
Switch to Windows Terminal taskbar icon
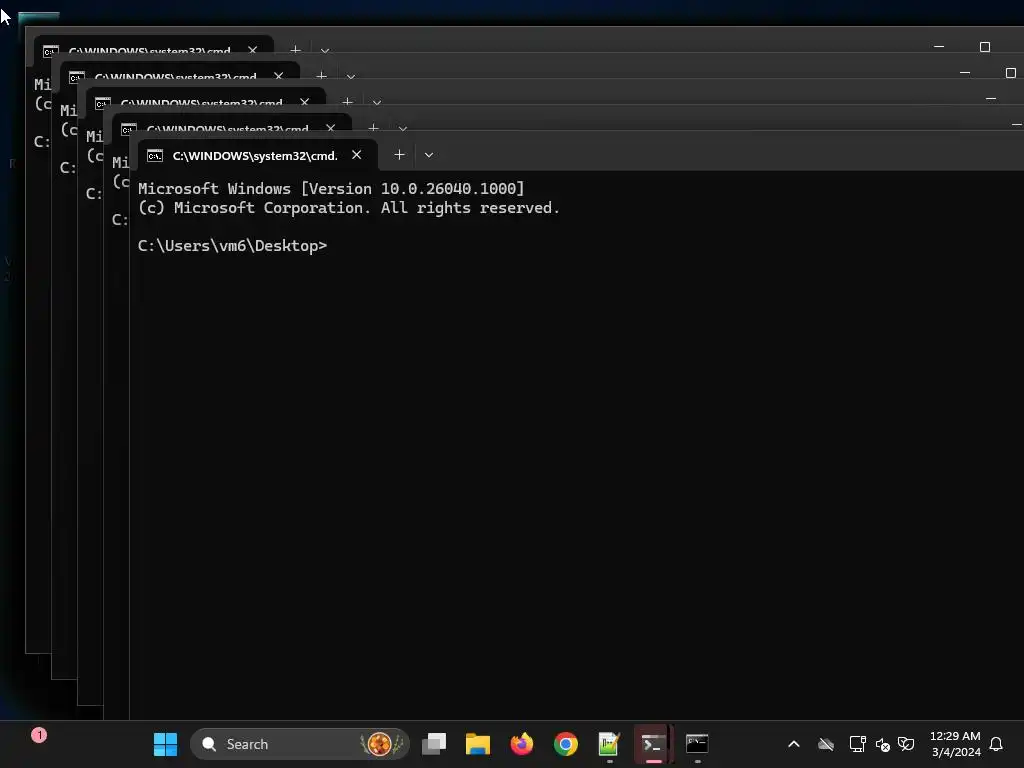pyautogui.click(x=653, y=744)
